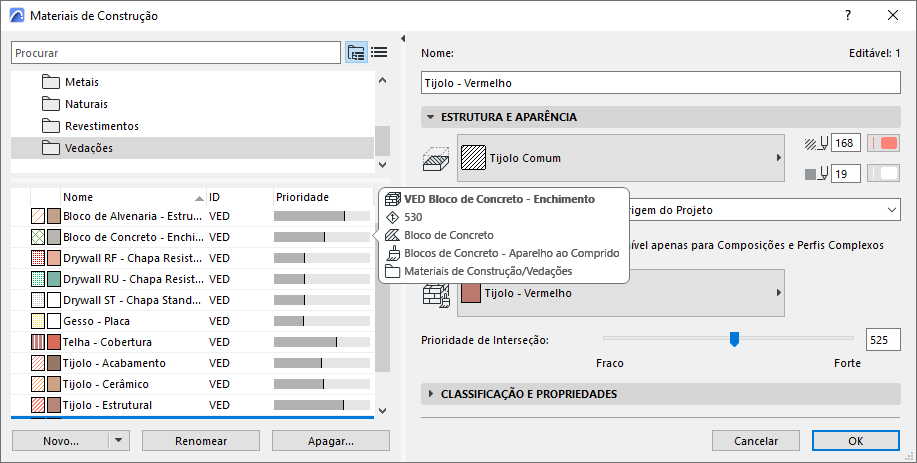This screenshot has height=463, width=917.
Task: Click Drywall RU green surface swatch
Action: (x=54, y=279)
